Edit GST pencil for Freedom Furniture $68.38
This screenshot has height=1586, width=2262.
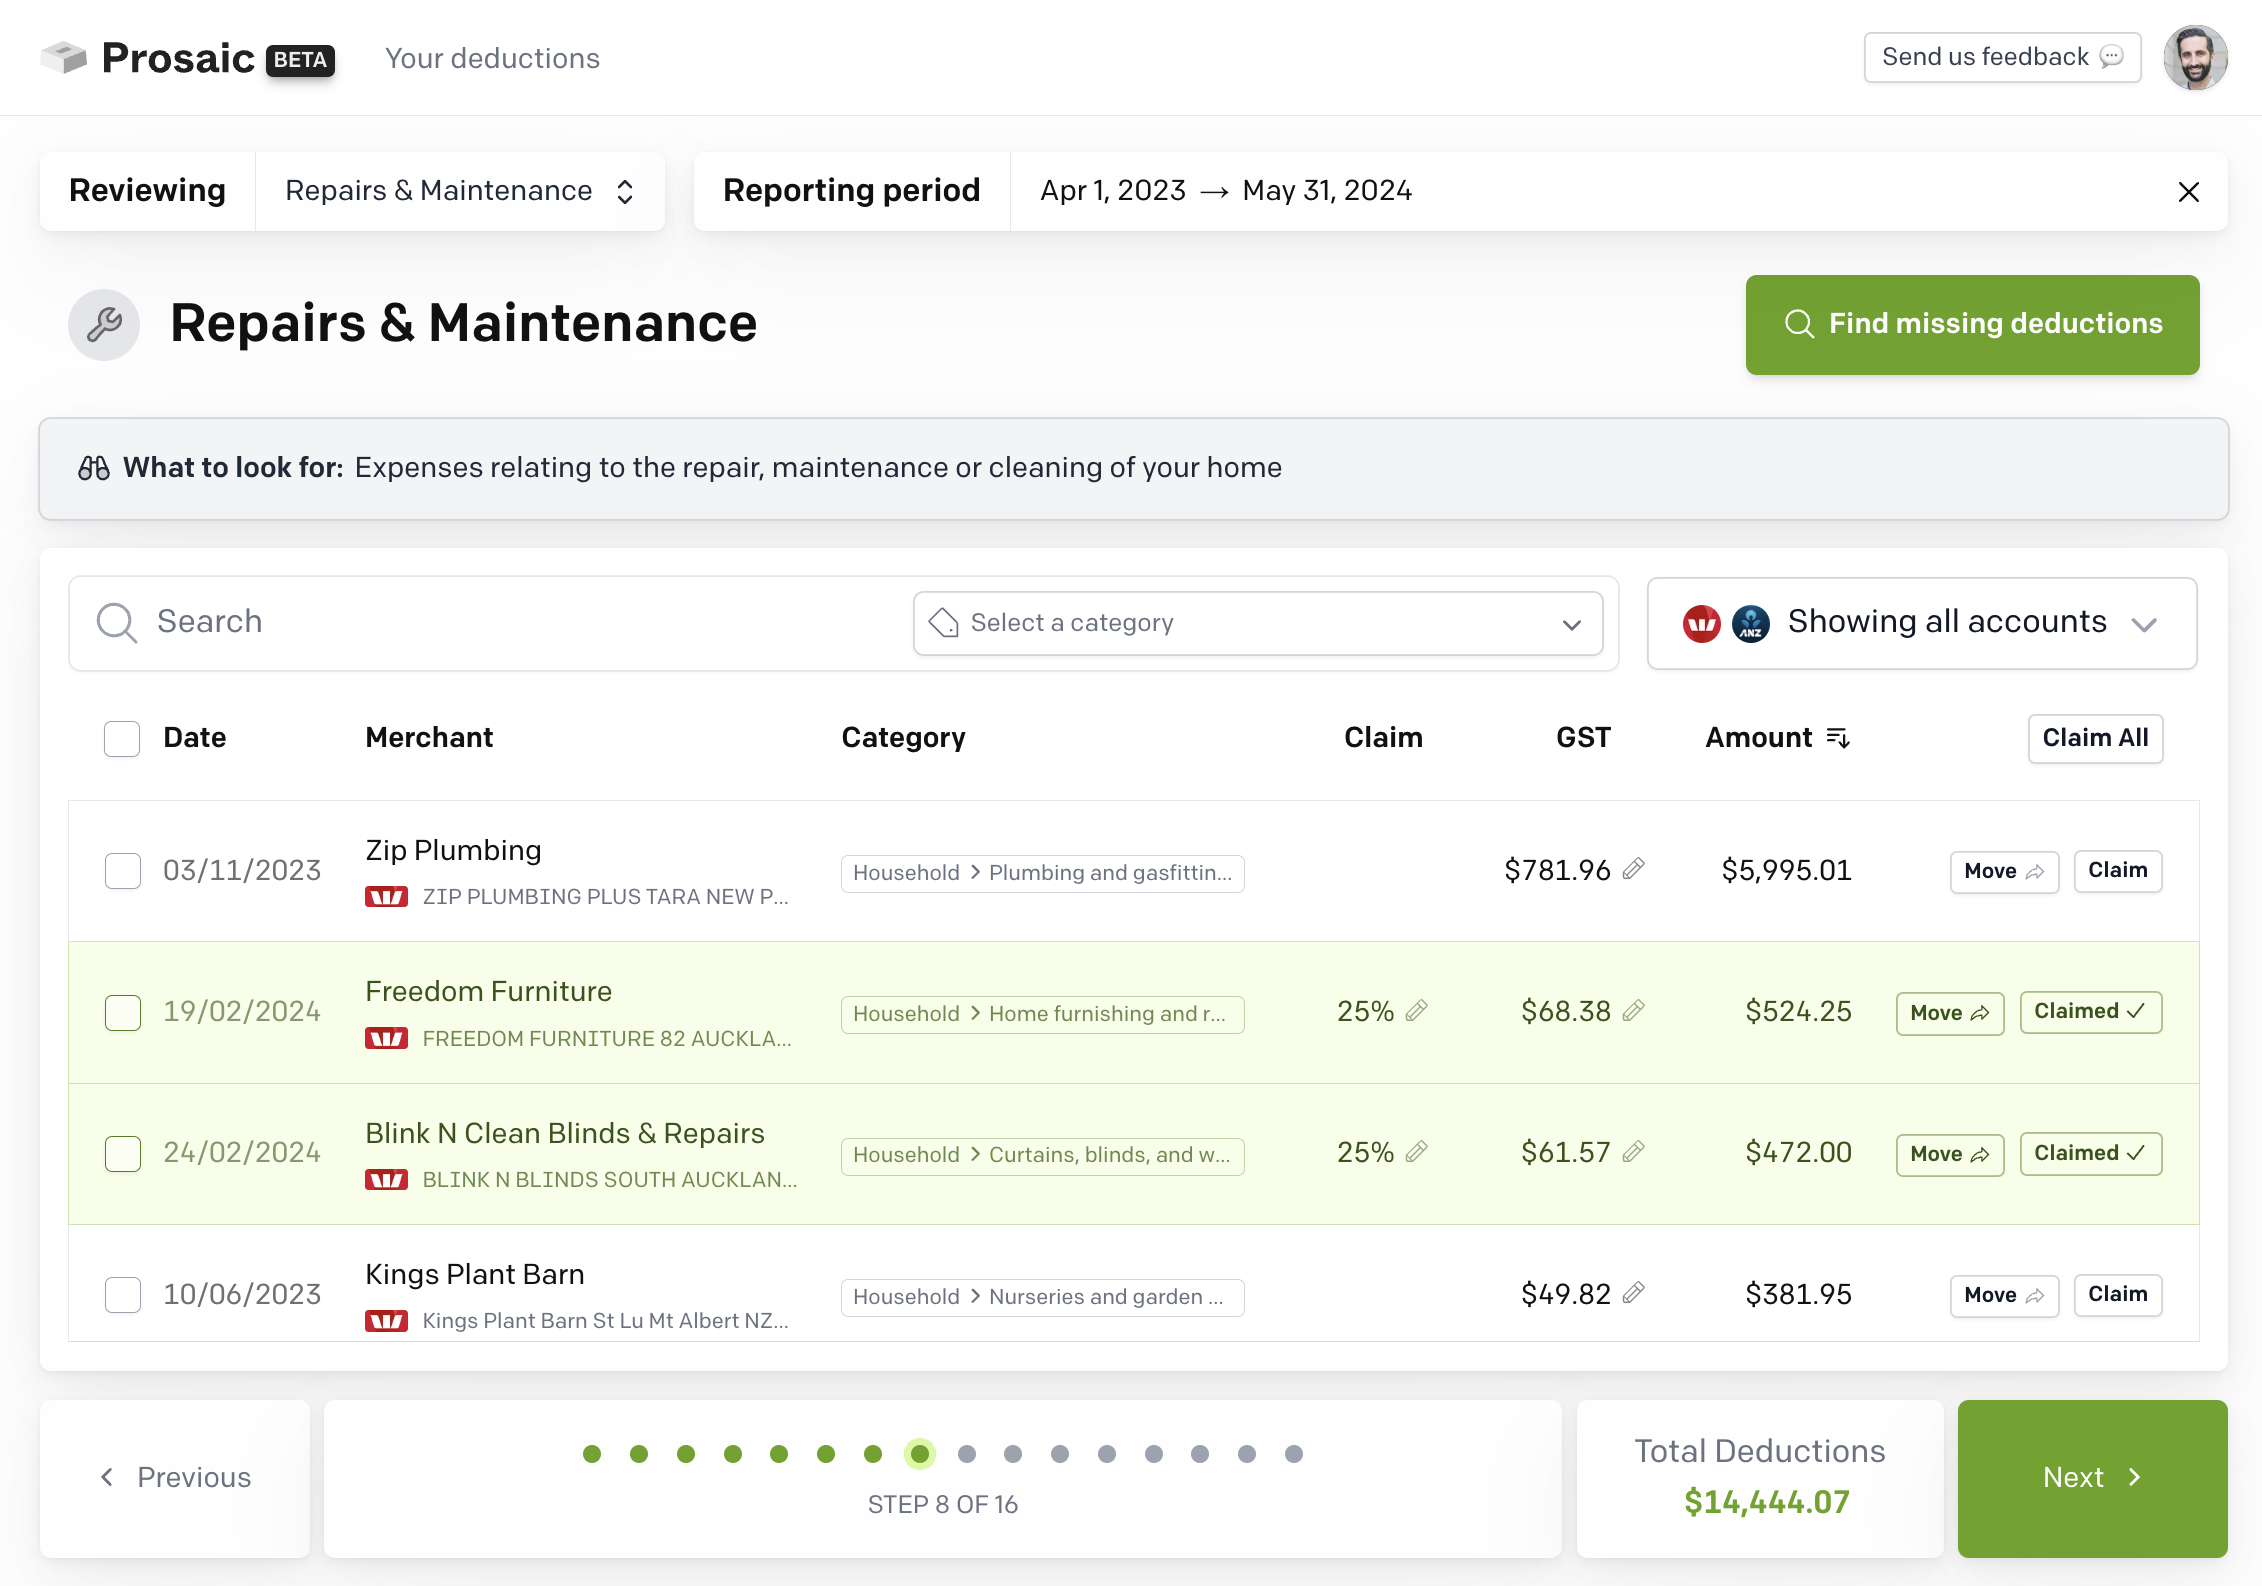[x=1633, y=1010]
